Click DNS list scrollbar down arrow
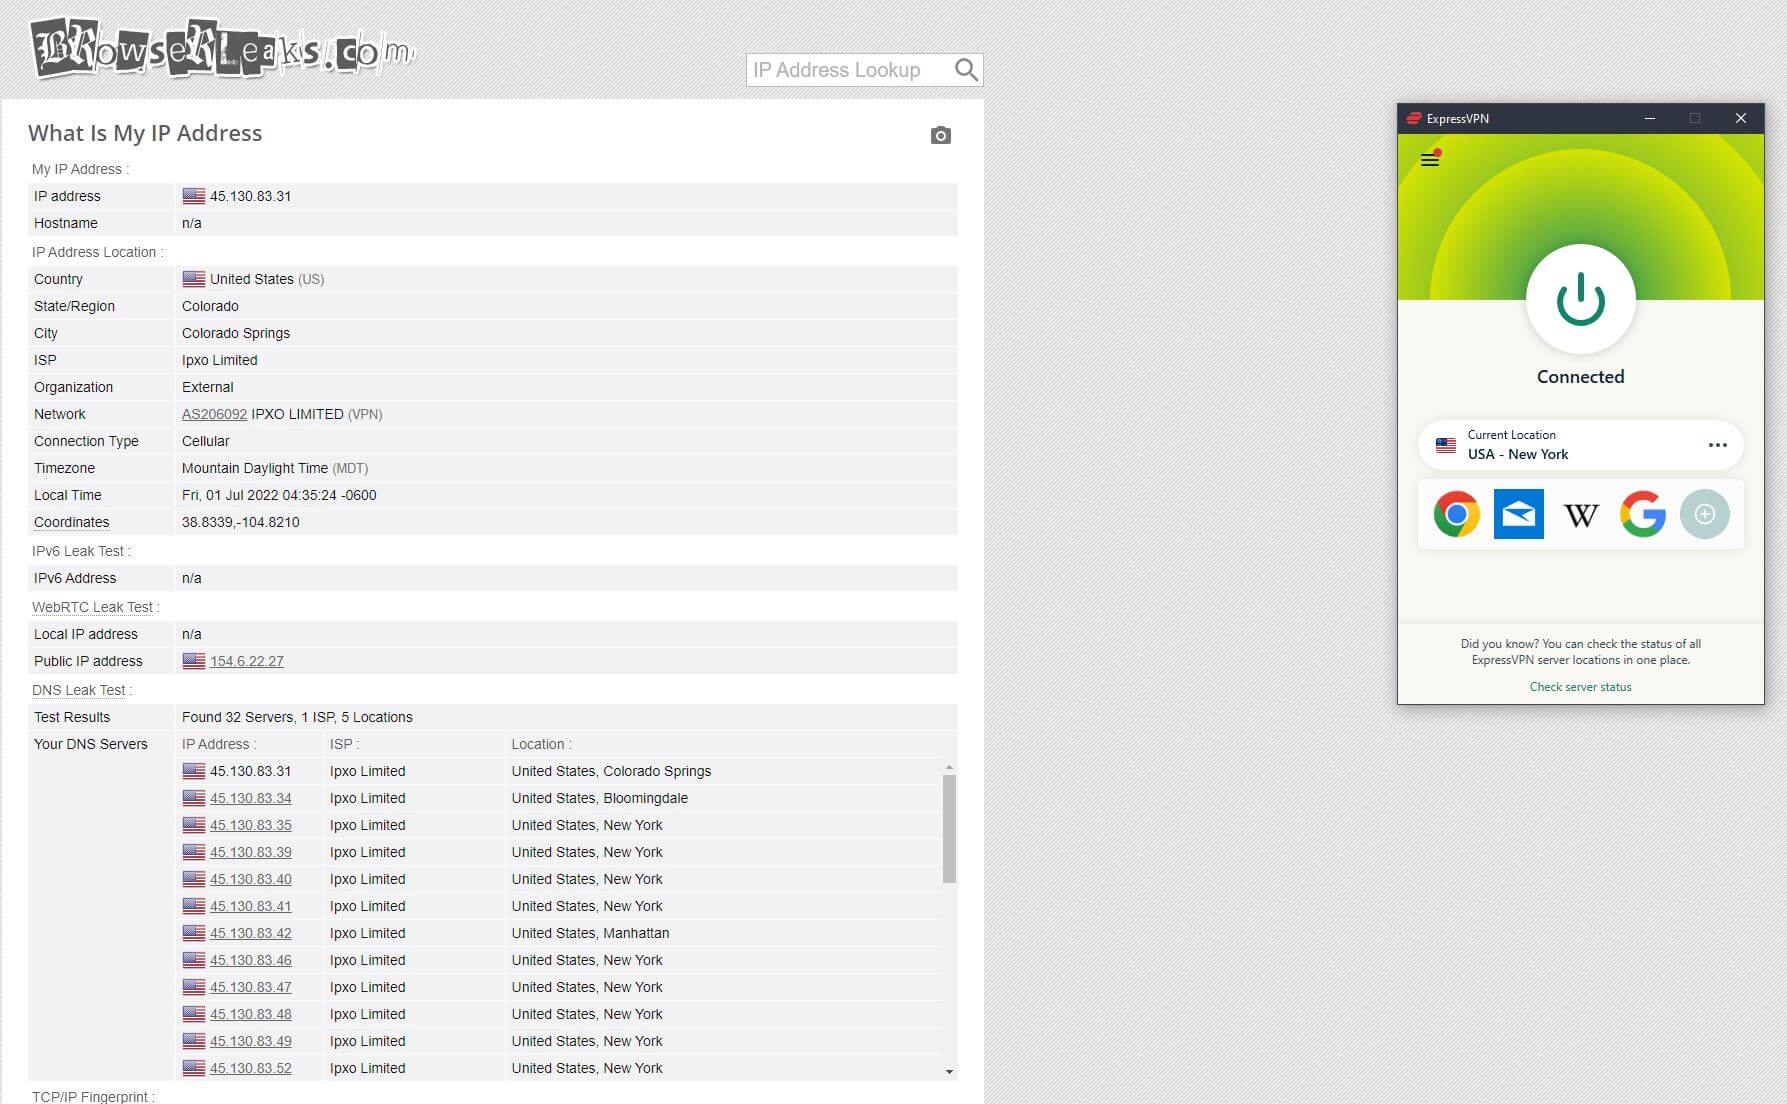1787x1104 pixels. coord(949,1071)
